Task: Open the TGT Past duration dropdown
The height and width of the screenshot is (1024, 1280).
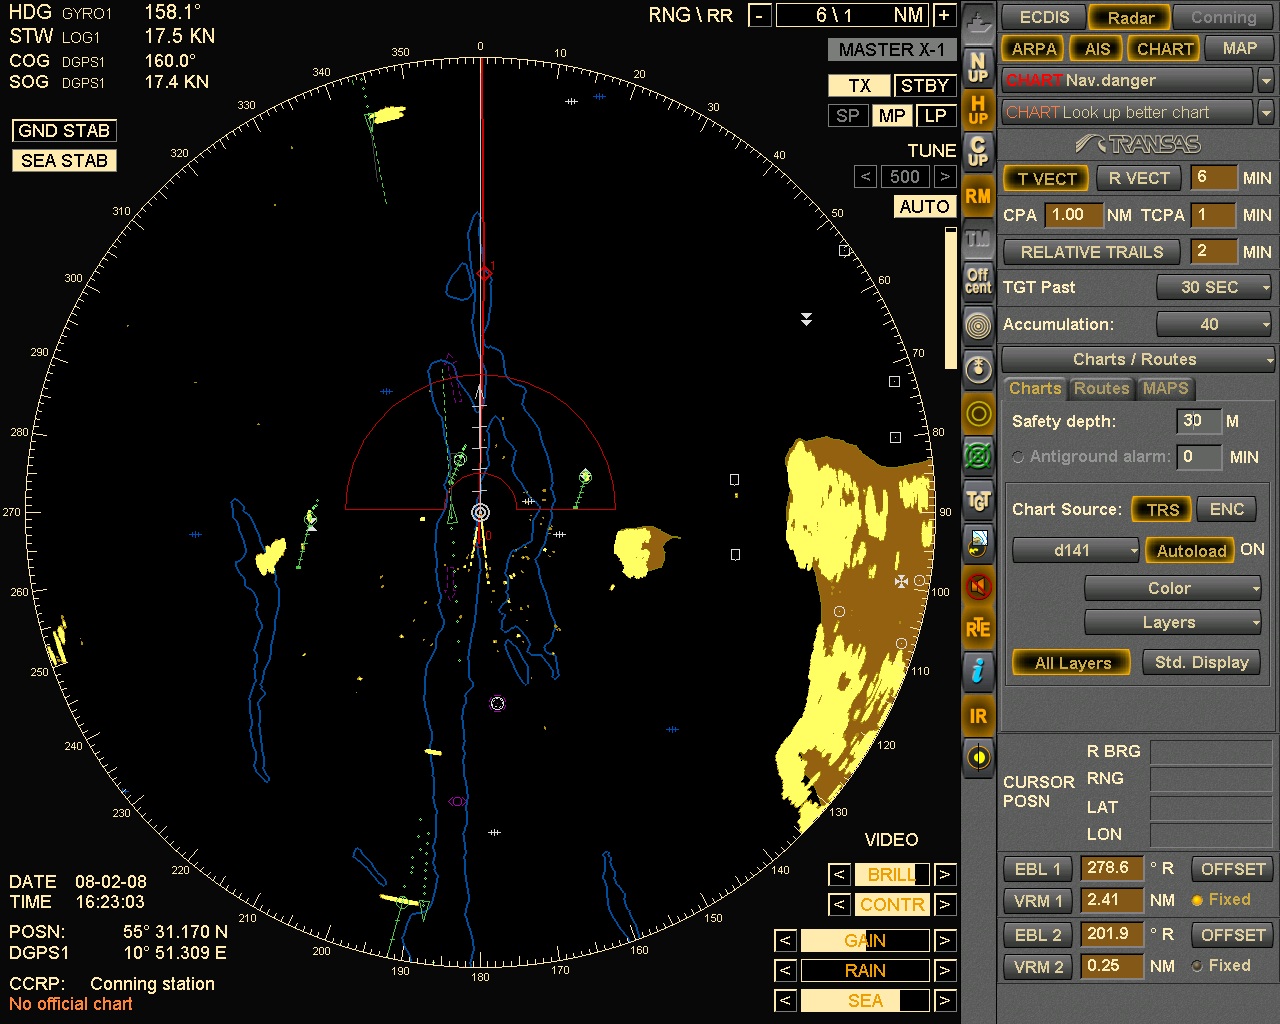Action: [x=1213, y=287]
